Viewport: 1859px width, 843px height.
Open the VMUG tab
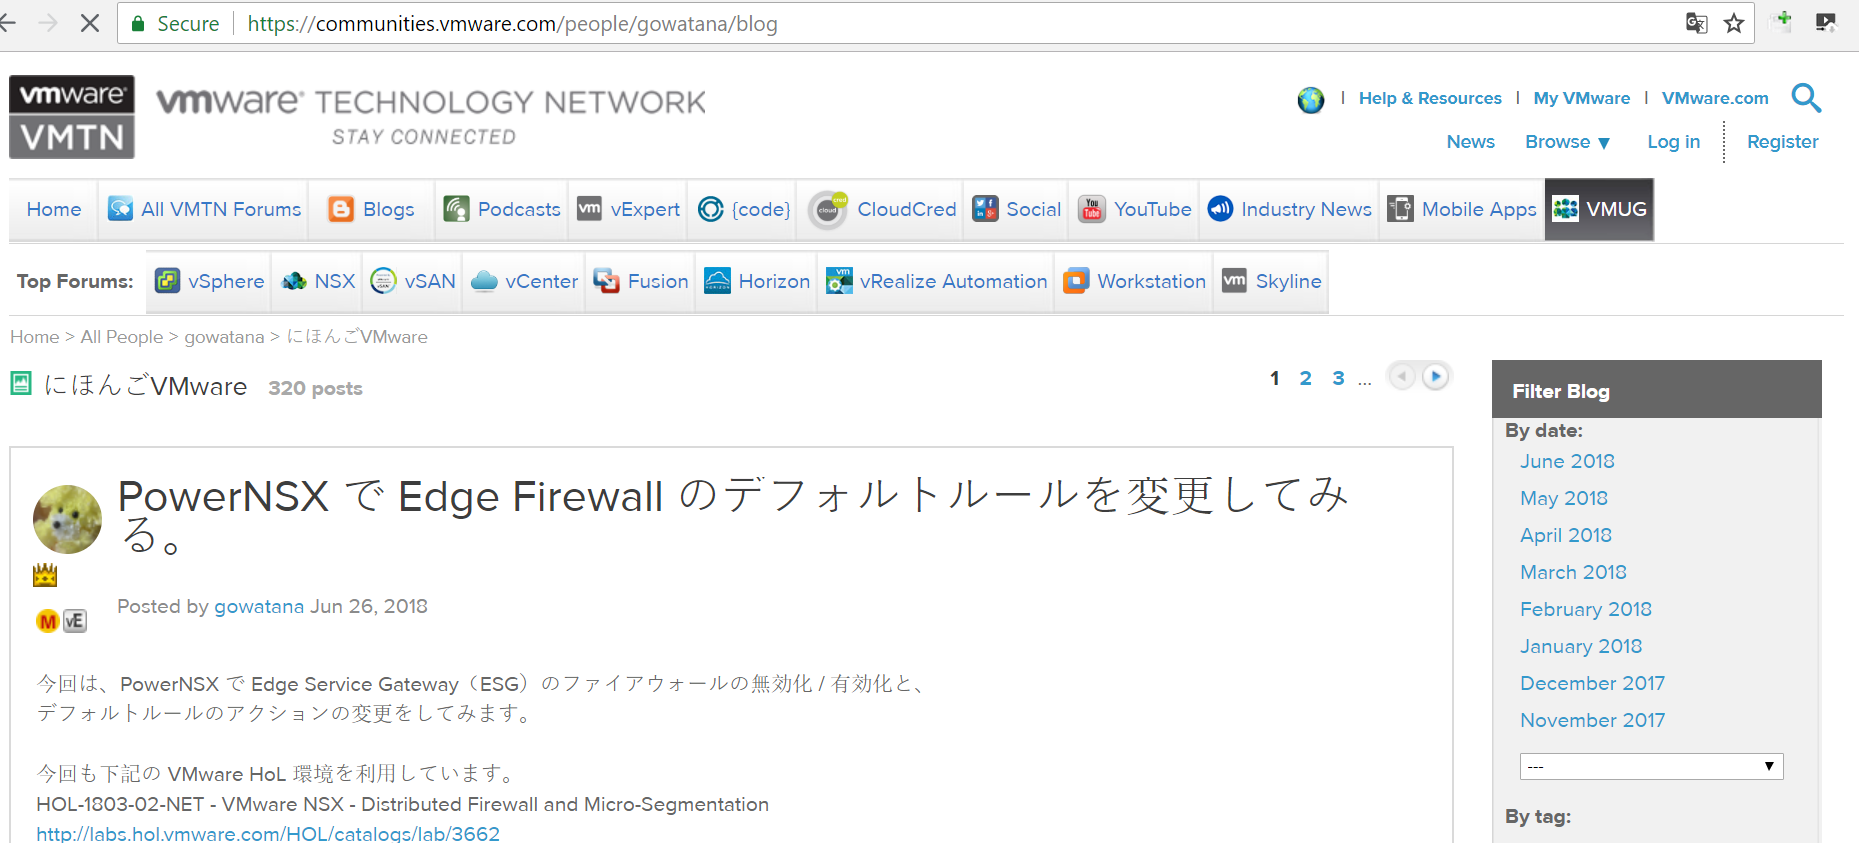click(x=1599, y=209)
